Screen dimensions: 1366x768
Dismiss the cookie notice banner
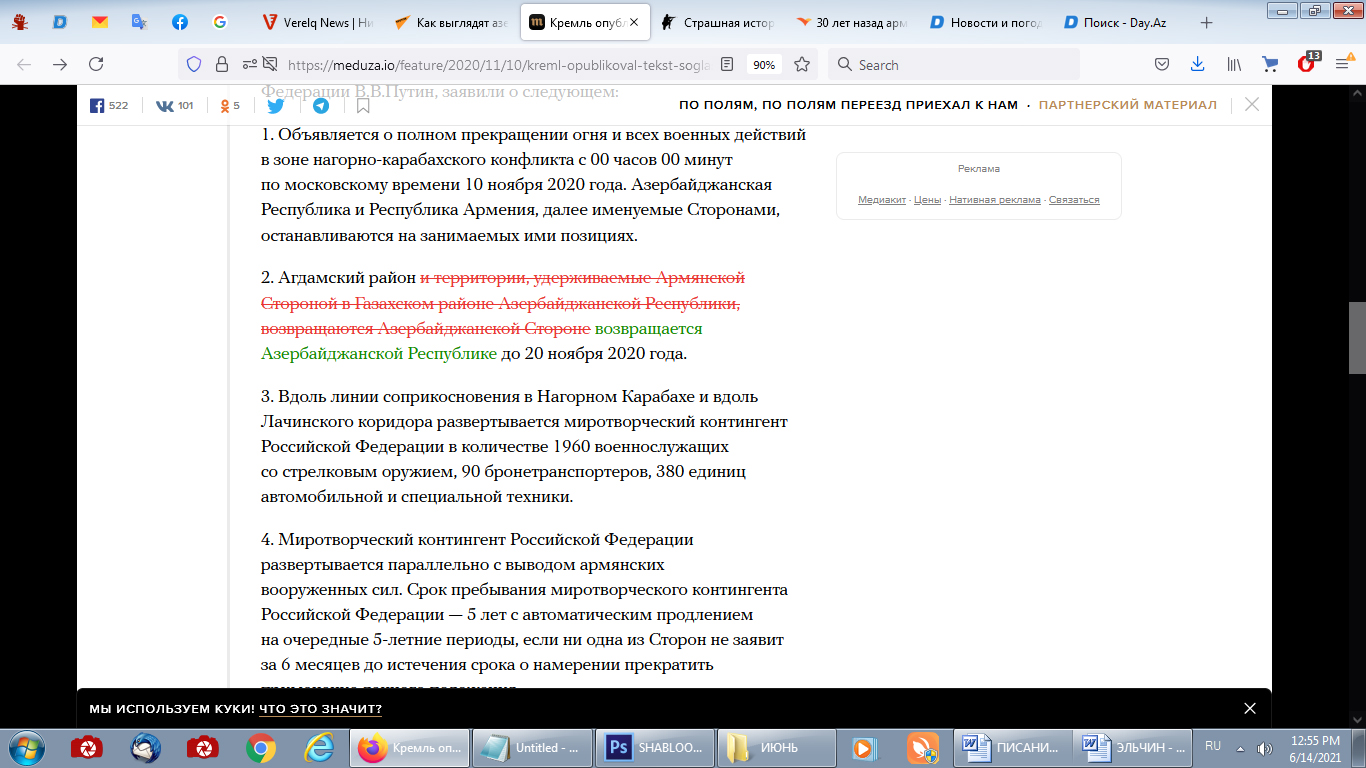tap(1249, 708)
